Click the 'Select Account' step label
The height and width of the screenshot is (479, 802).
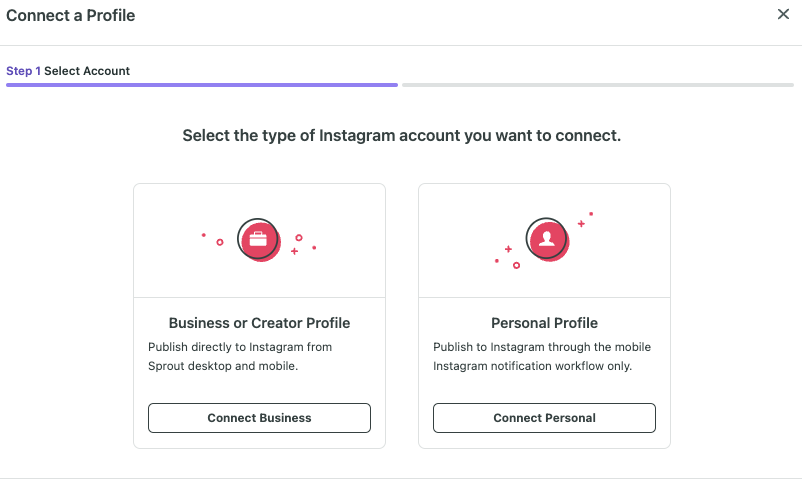point(87,71)
